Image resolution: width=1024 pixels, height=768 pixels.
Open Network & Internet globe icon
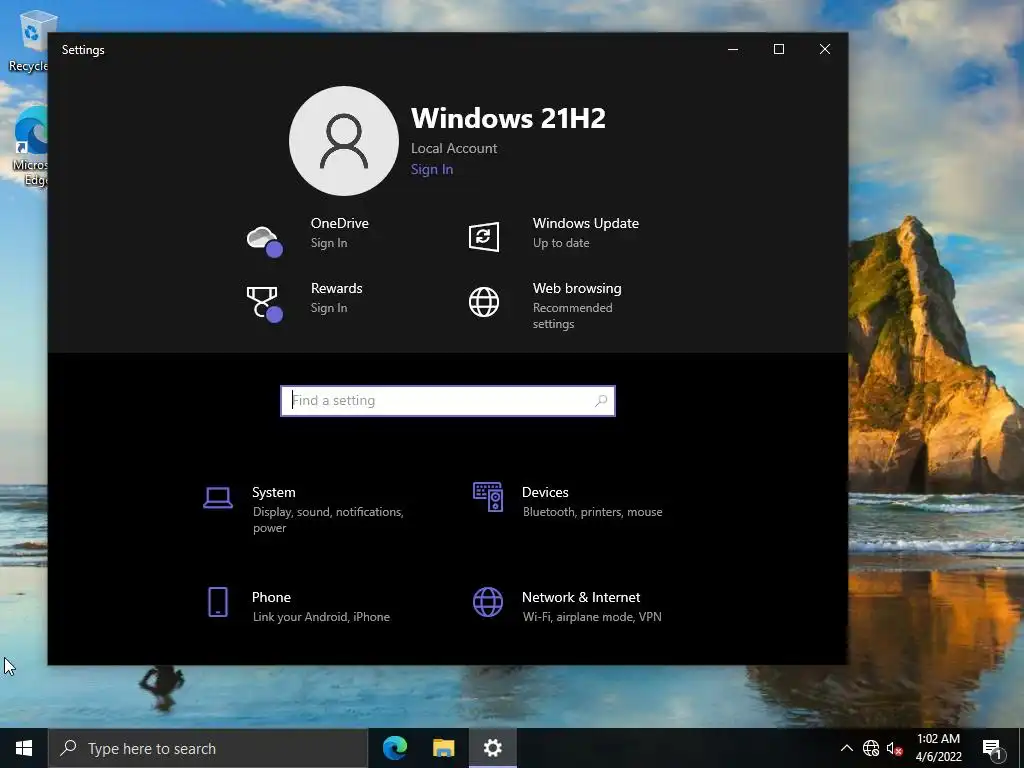pyautogui.click(x=488, y=601)
